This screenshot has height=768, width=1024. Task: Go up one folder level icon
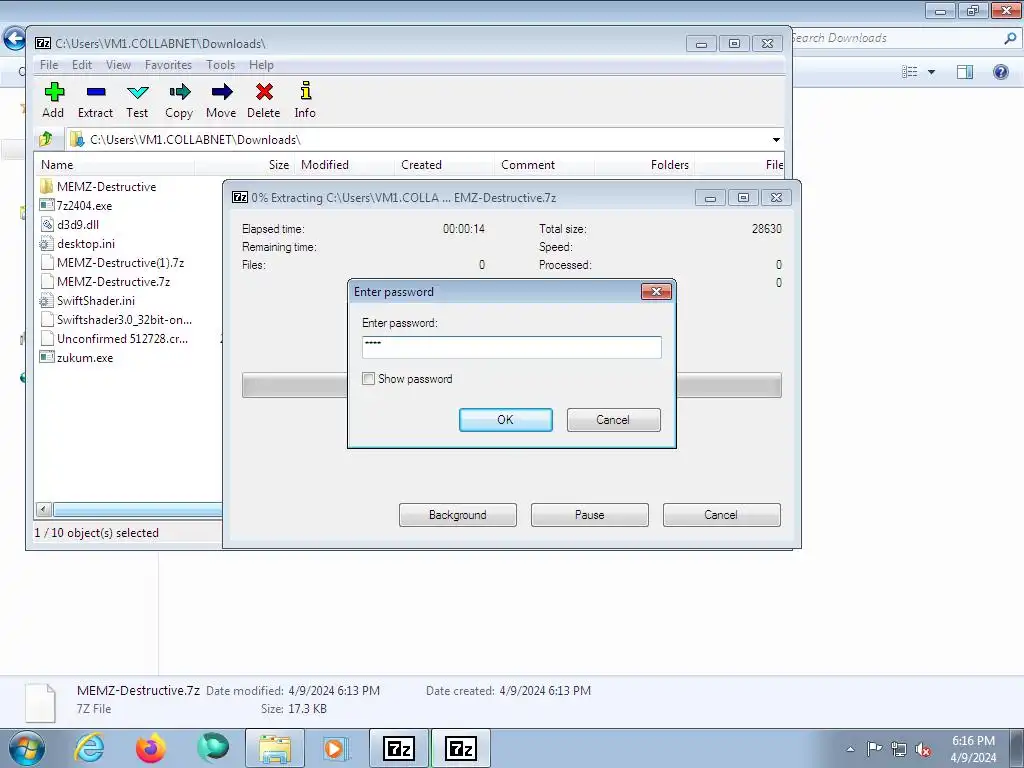[46, 139]
